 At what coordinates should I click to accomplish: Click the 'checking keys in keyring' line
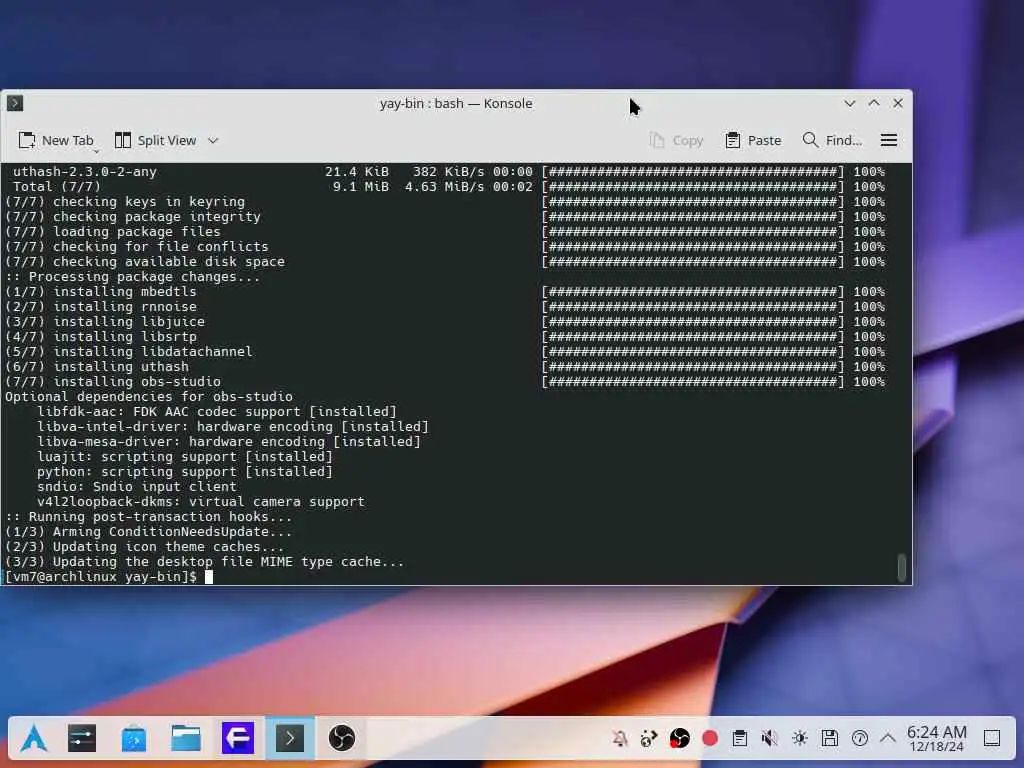125,201
